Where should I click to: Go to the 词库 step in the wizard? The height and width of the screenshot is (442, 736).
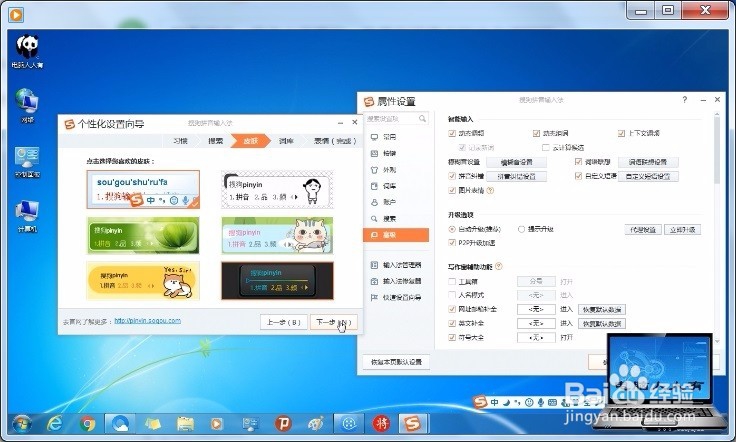[286, 141]
